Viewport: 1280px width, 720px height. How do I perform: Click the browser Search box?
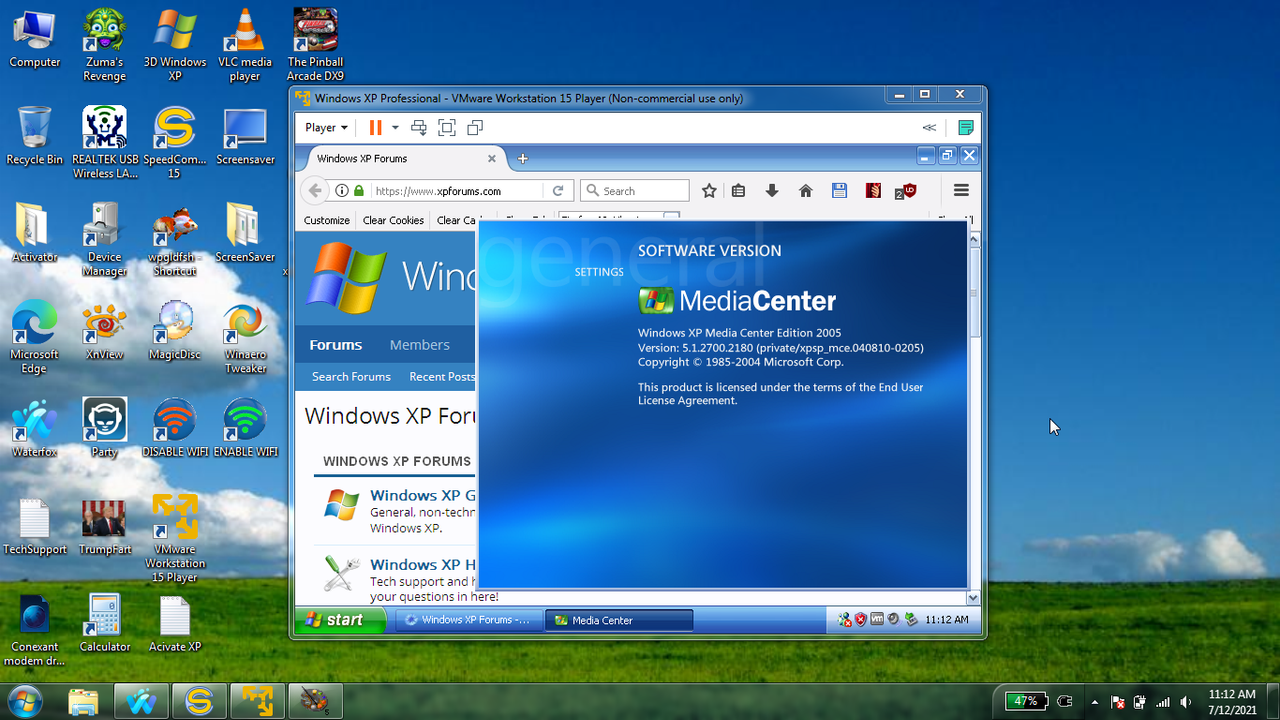point(635,190)
